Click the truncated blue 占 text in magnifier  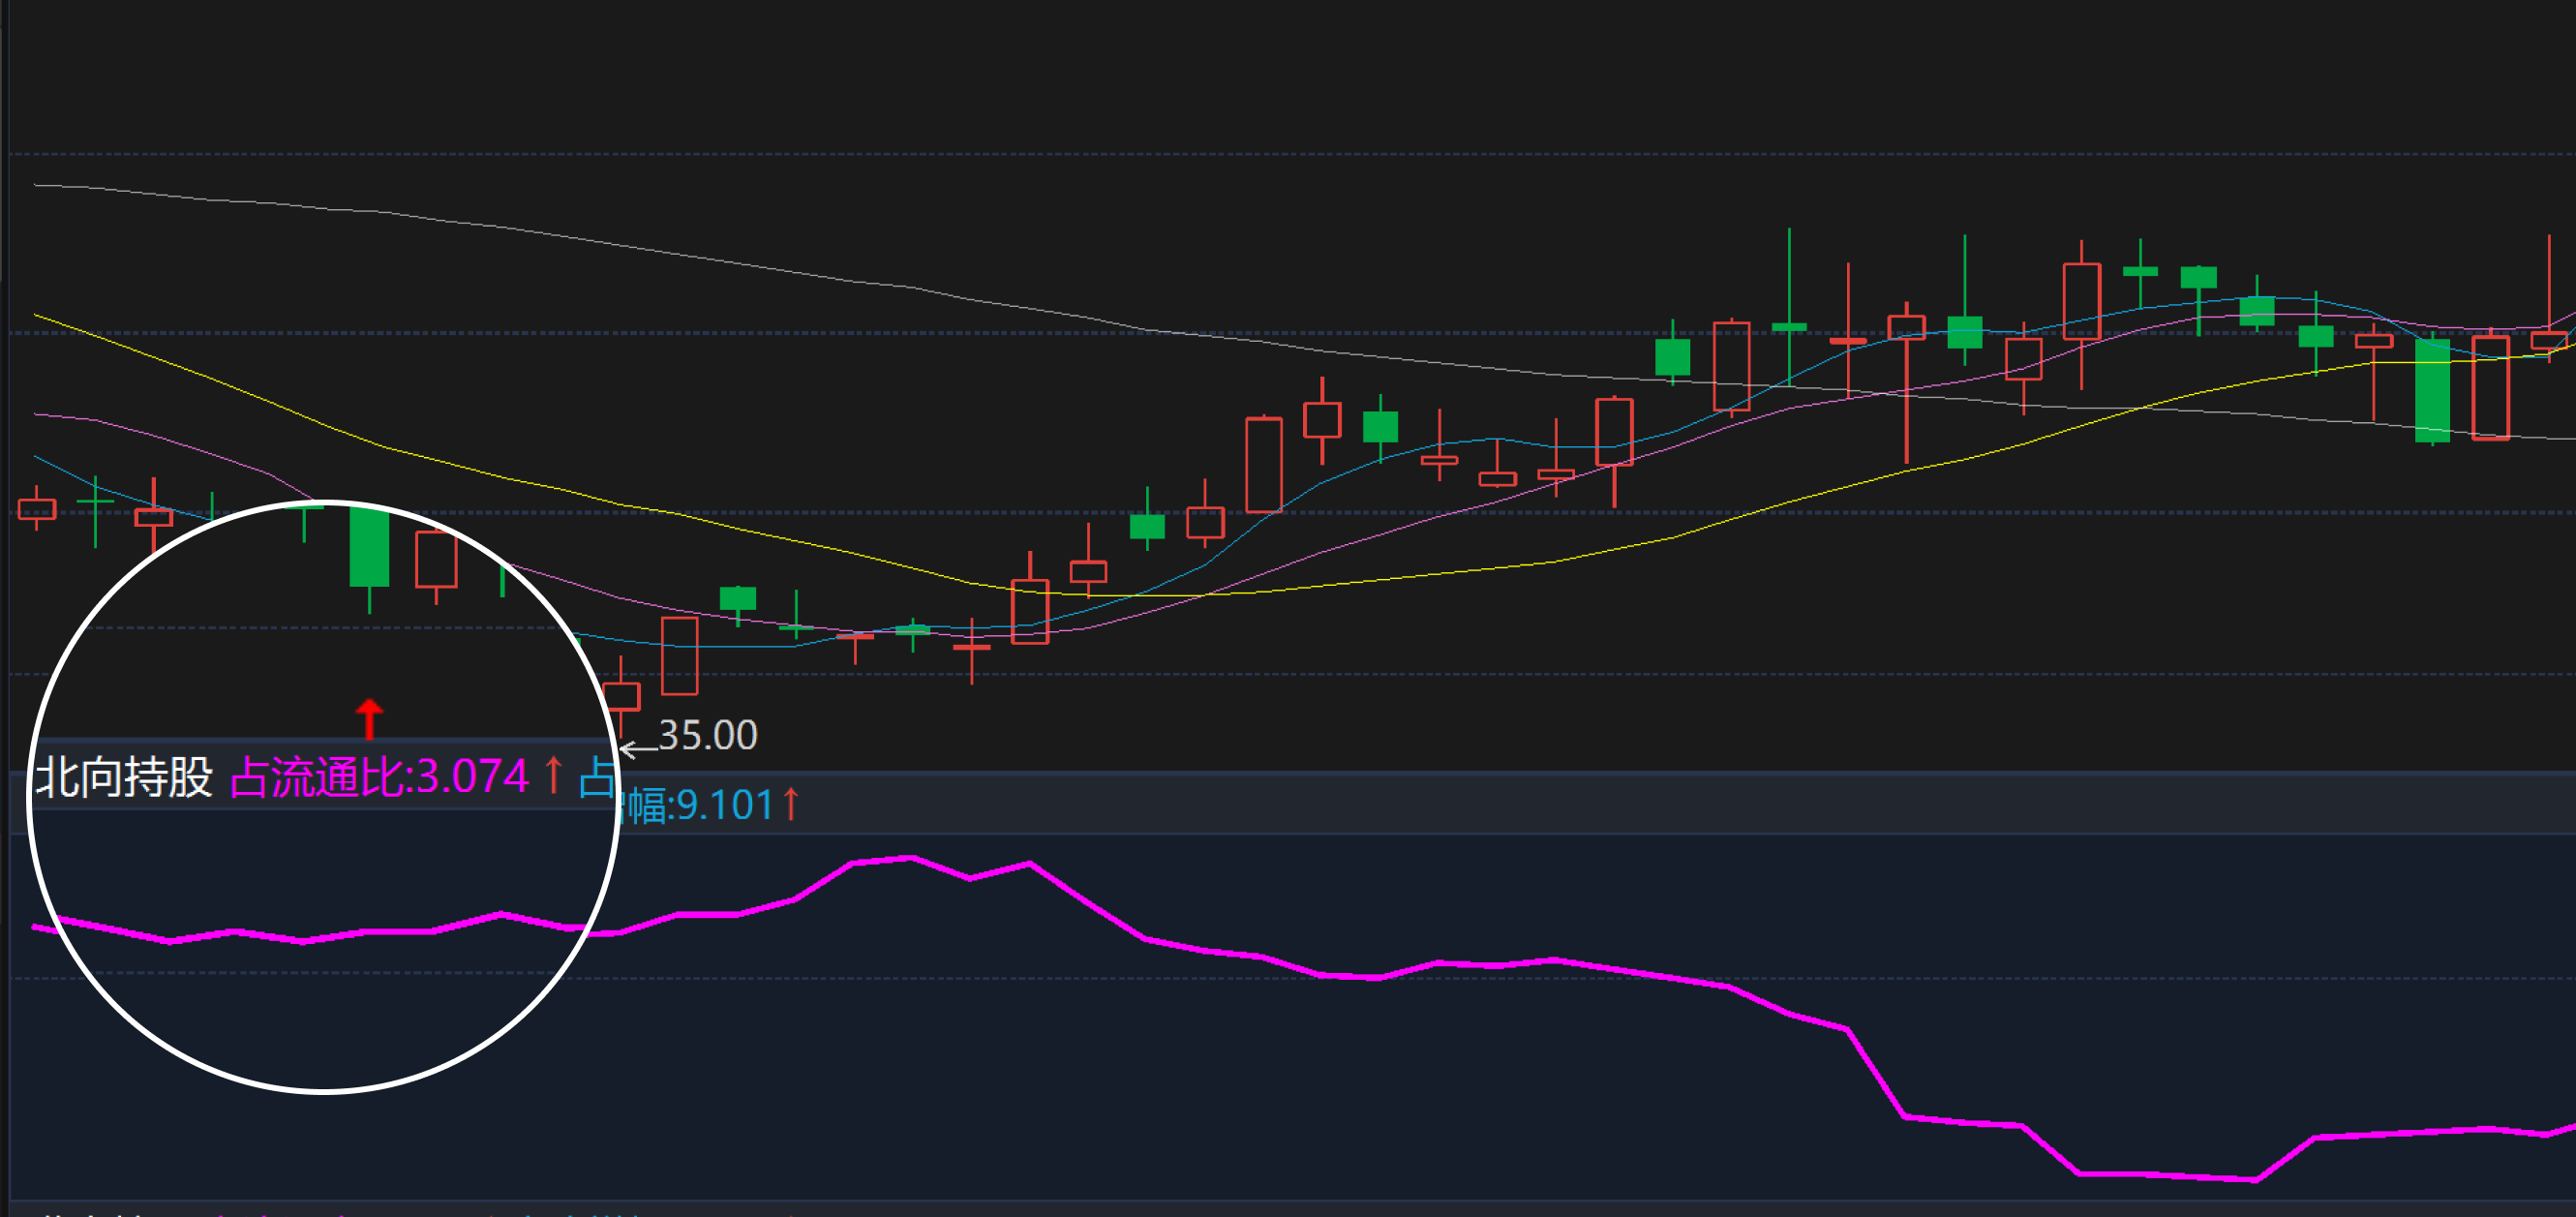pos(596,777)
